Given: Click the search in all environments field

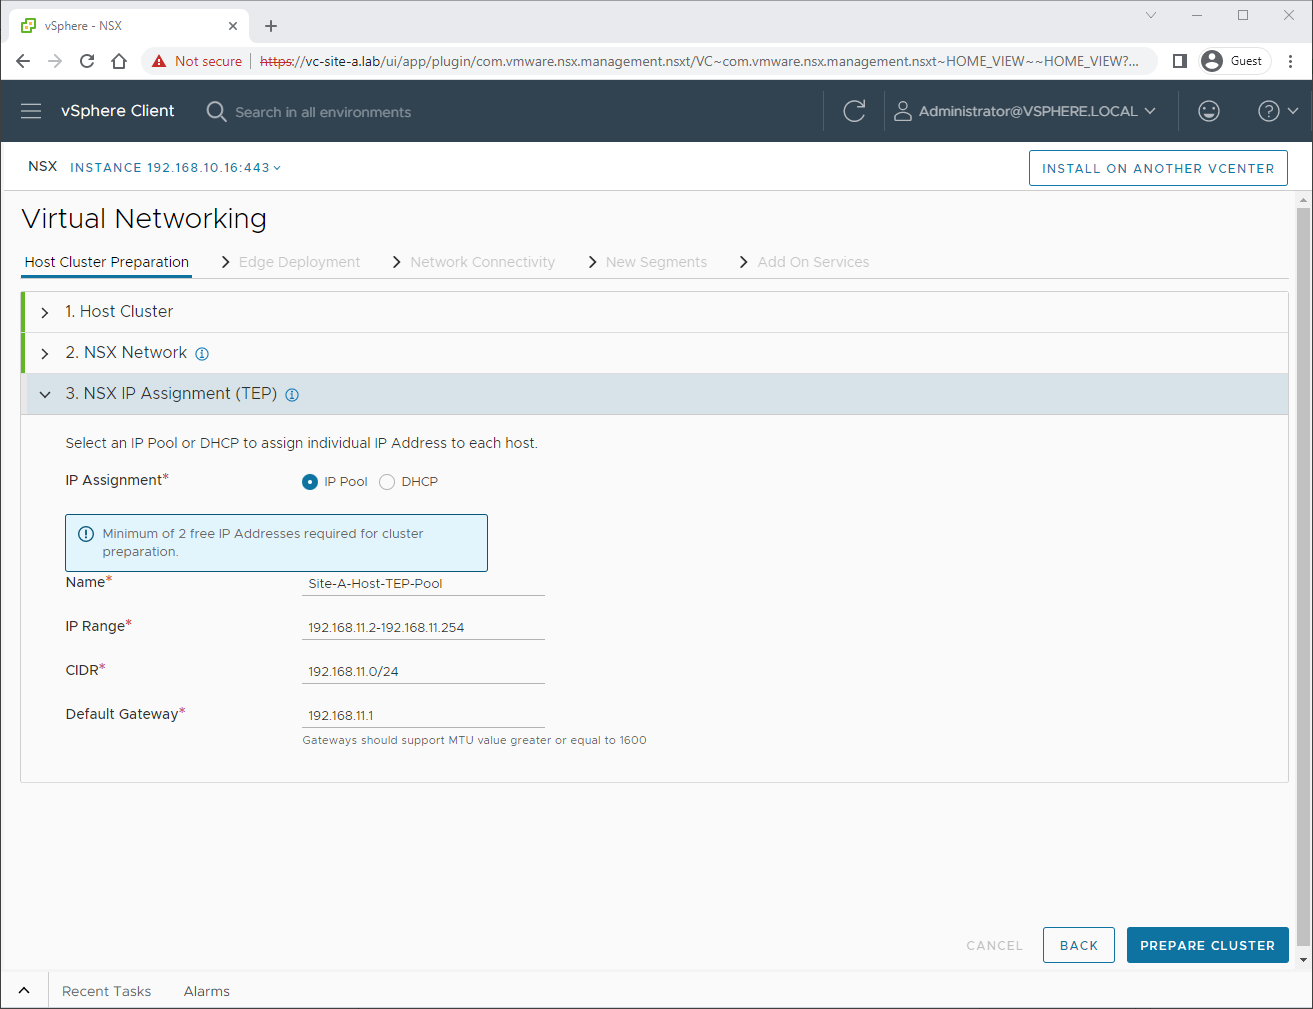Looking at the screenshot, I should 323,112.
